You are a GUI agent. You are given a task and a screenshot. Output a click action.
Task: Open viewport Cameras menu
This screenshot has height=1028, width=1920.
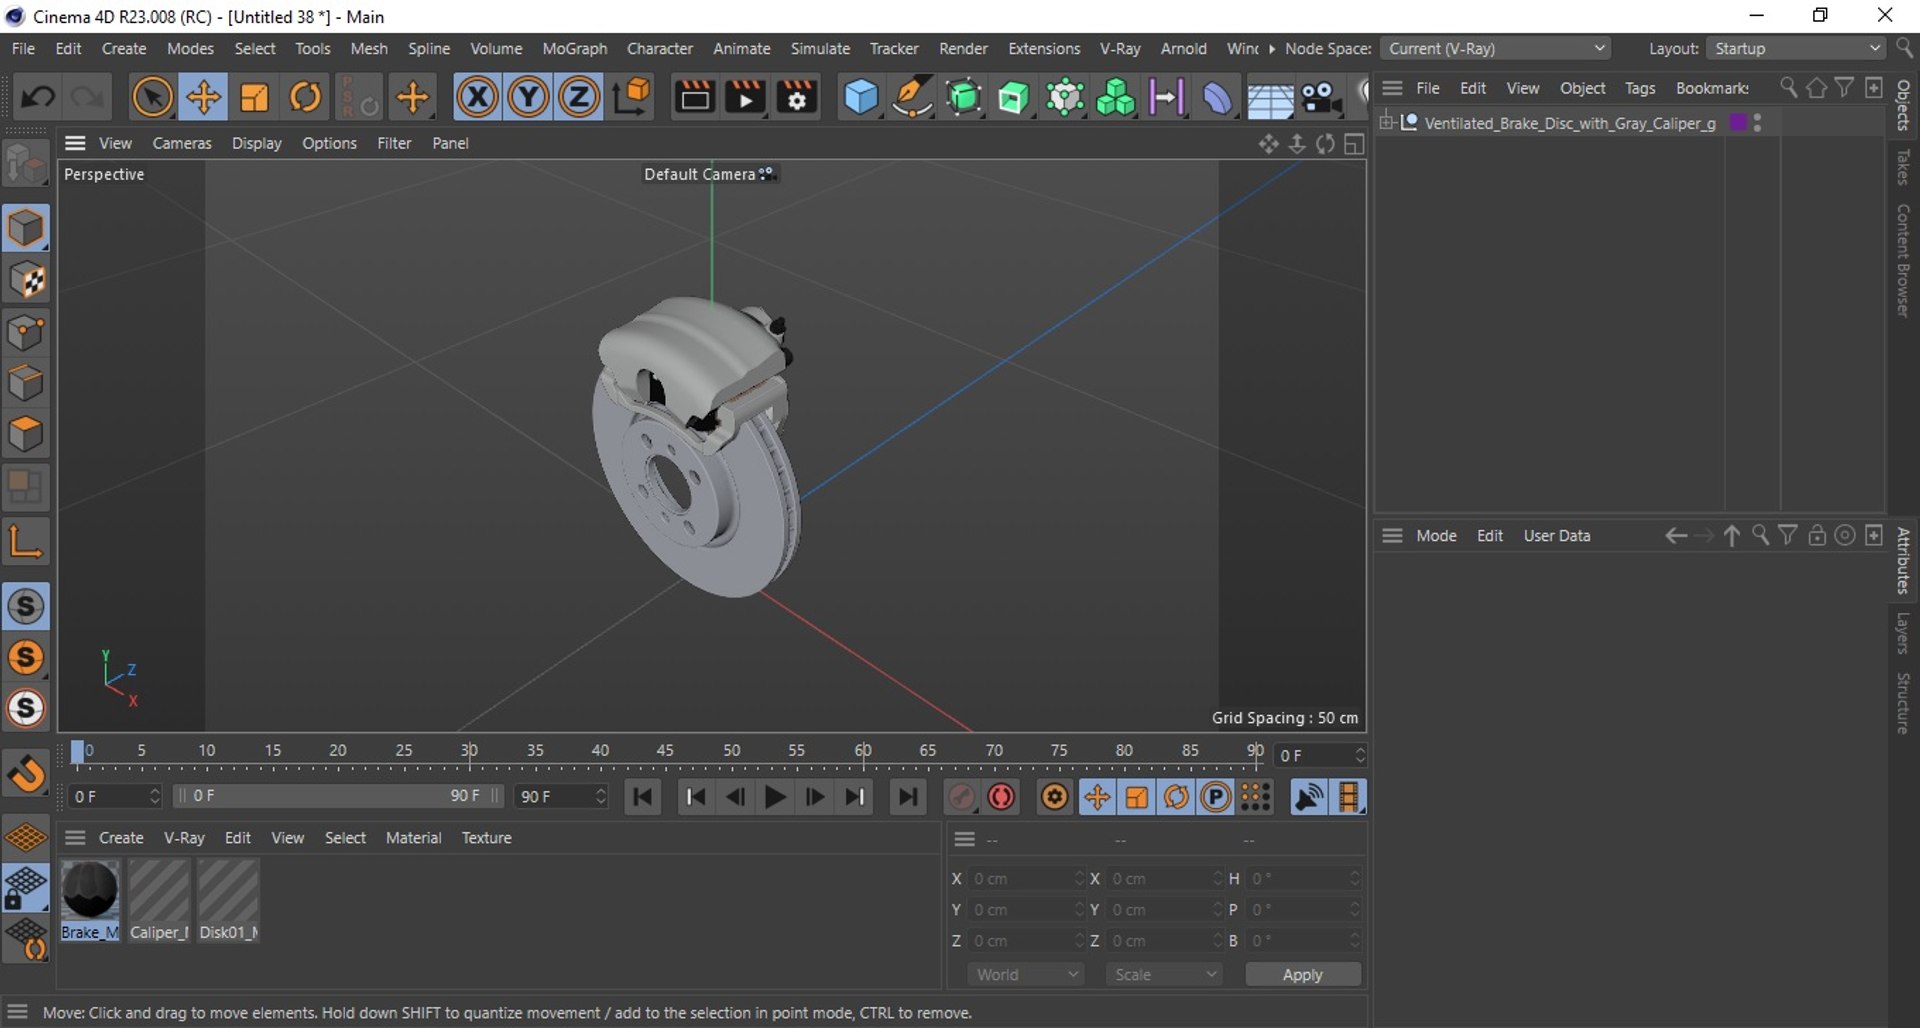click(x=181, y=143)
